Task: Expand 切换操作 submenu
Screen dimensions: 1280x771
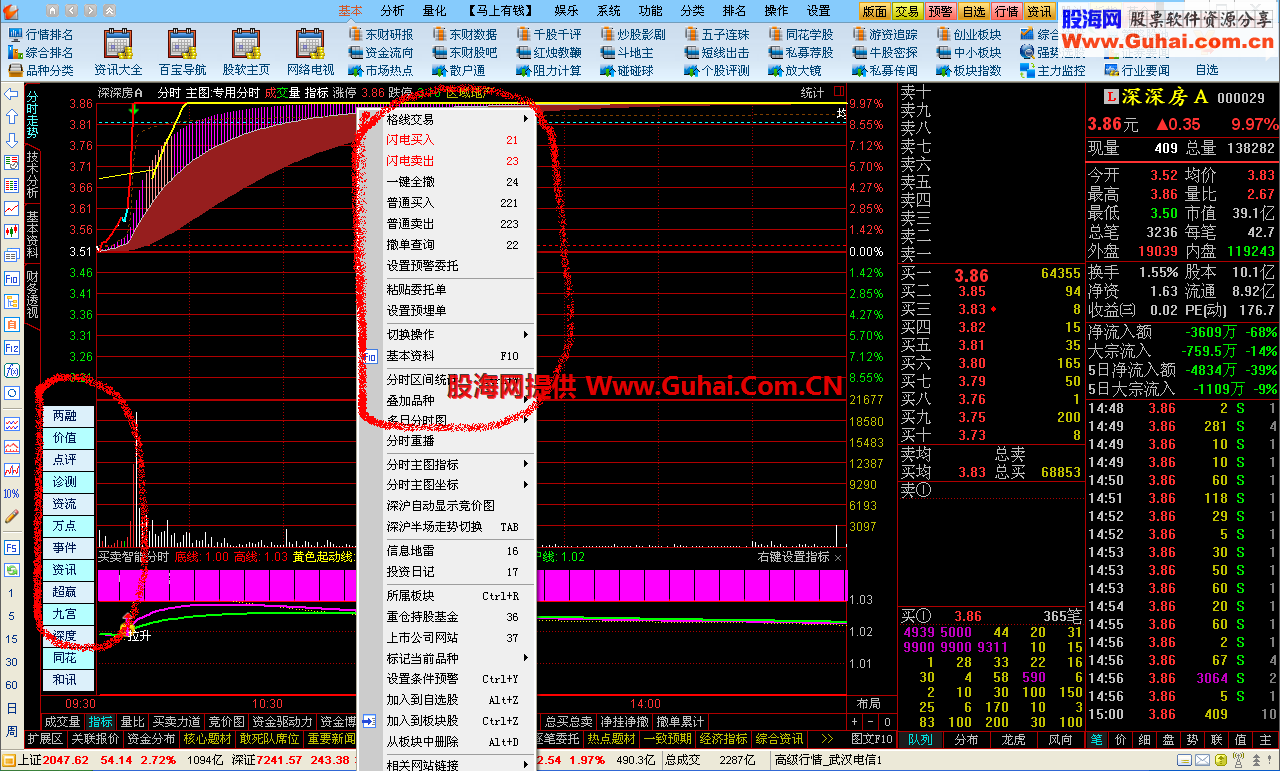Action: point(457,334)
